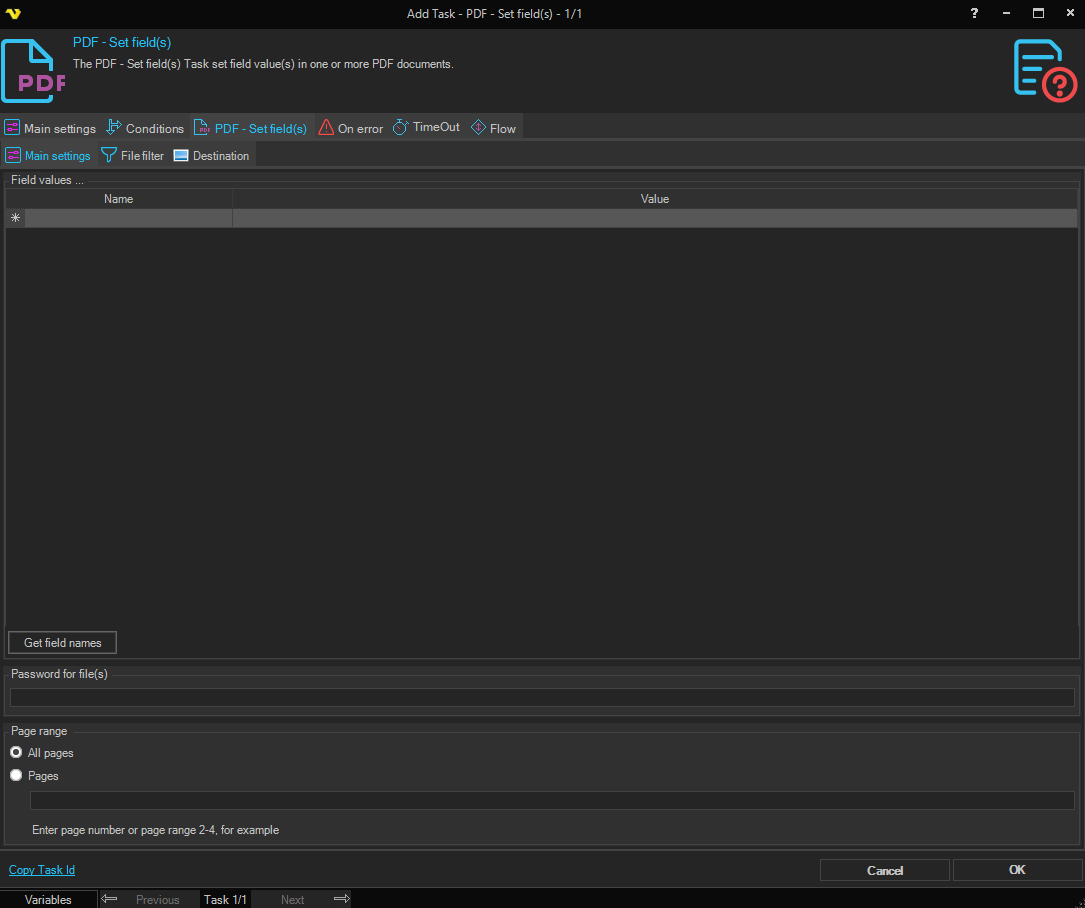Click the OK button

point(1017,870)
